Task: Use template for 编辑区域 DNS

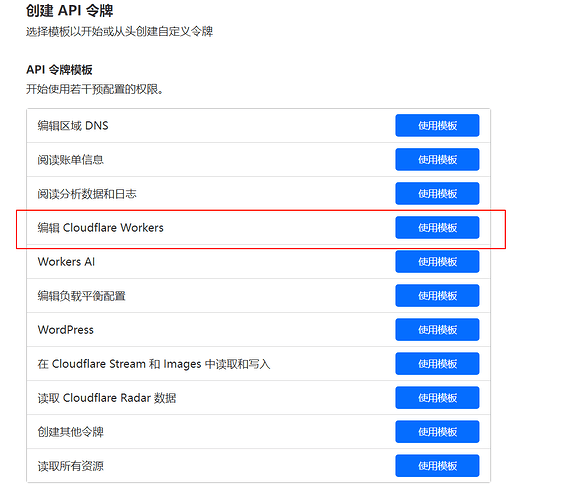Action: tap(437, 125)
